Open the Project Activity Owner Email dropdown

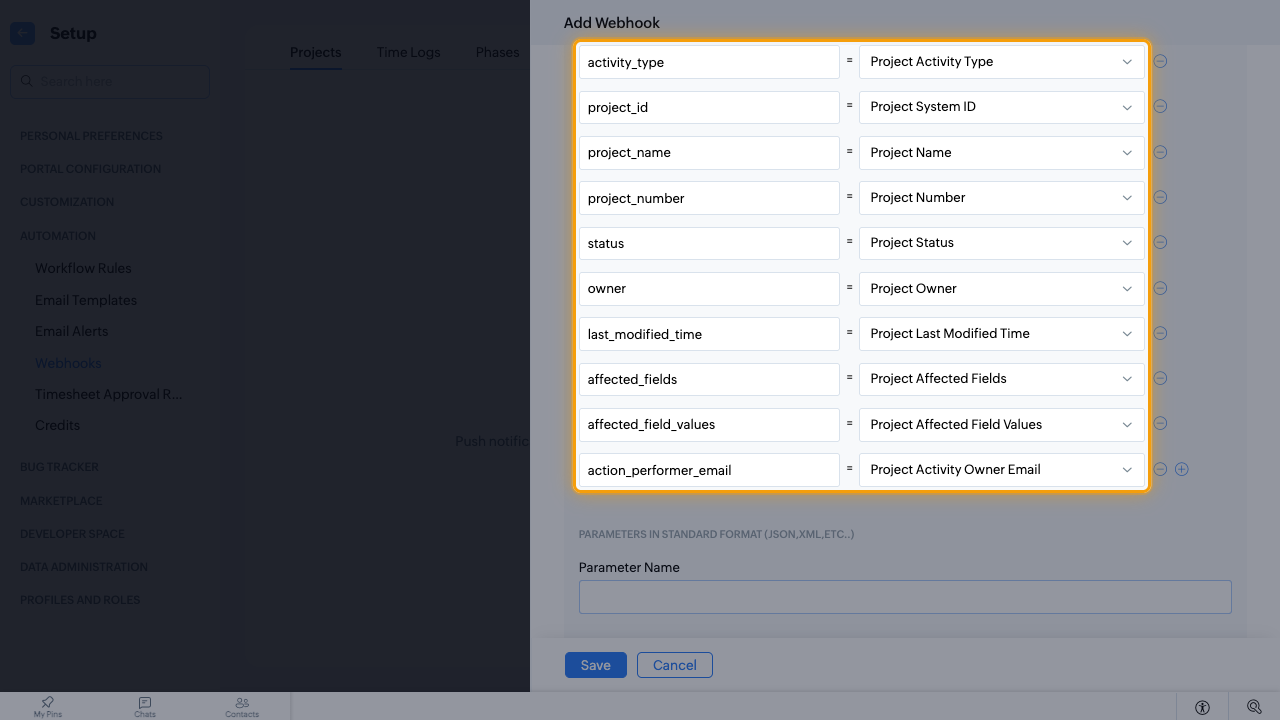pos(1002,470)
